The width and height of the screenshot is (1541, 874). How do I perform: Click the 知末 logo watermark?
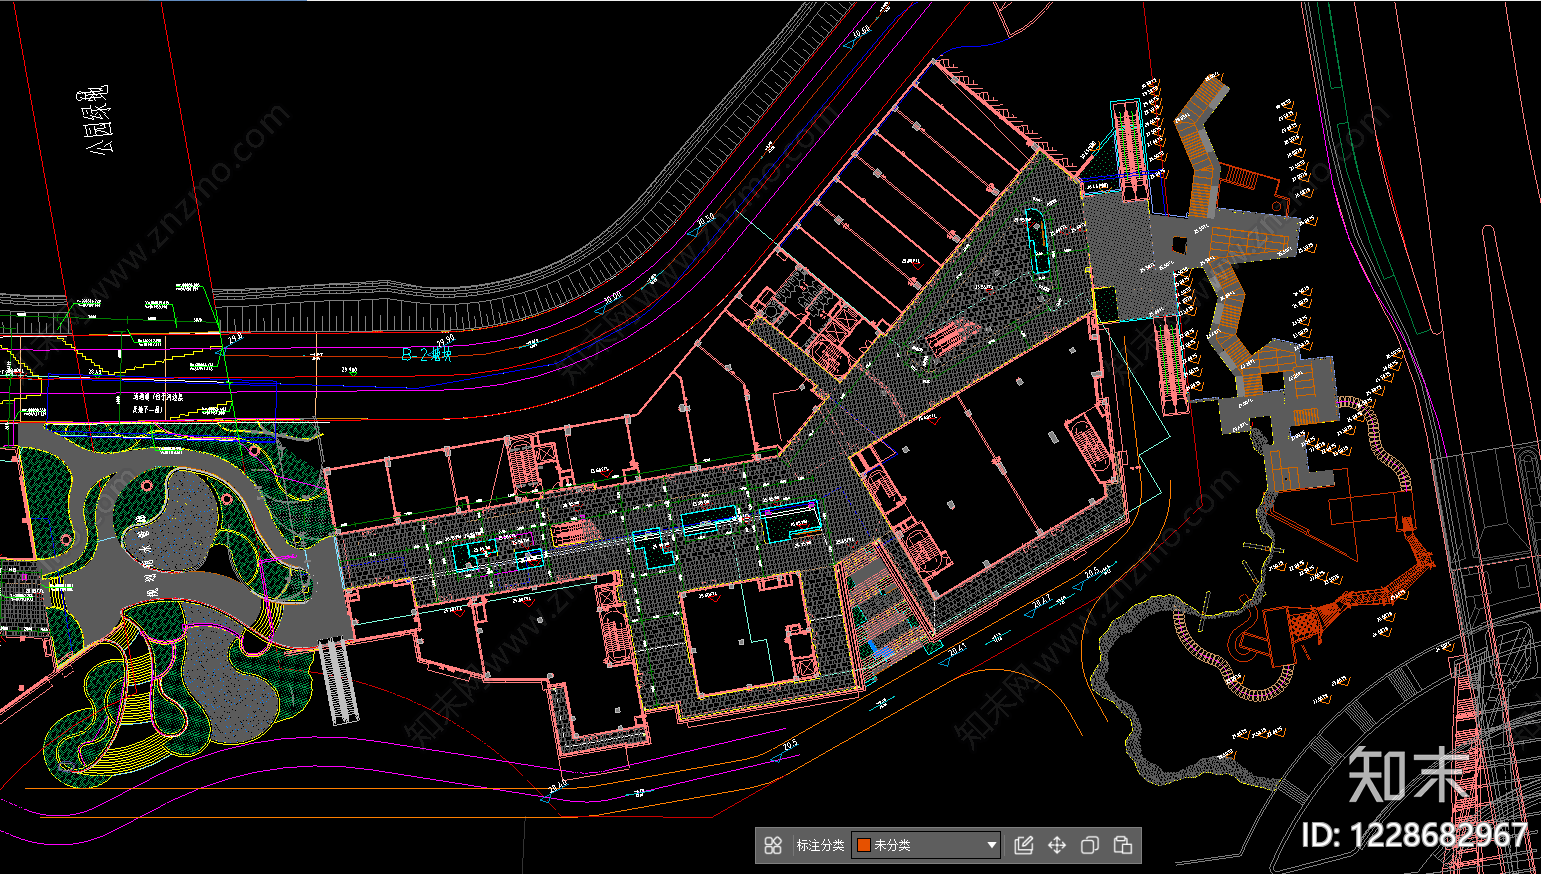tap(1408, 775)
